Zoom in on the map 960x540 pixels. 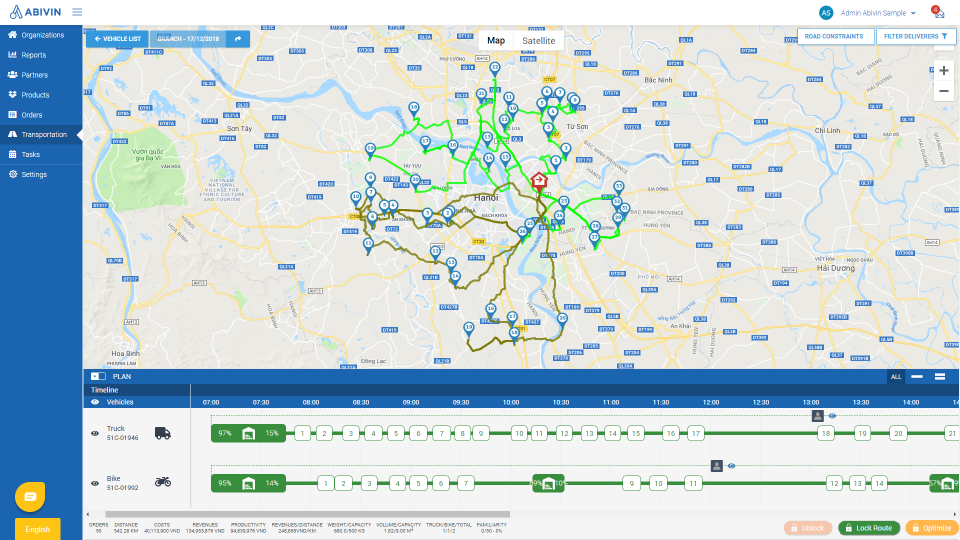[x=943, y=71]
